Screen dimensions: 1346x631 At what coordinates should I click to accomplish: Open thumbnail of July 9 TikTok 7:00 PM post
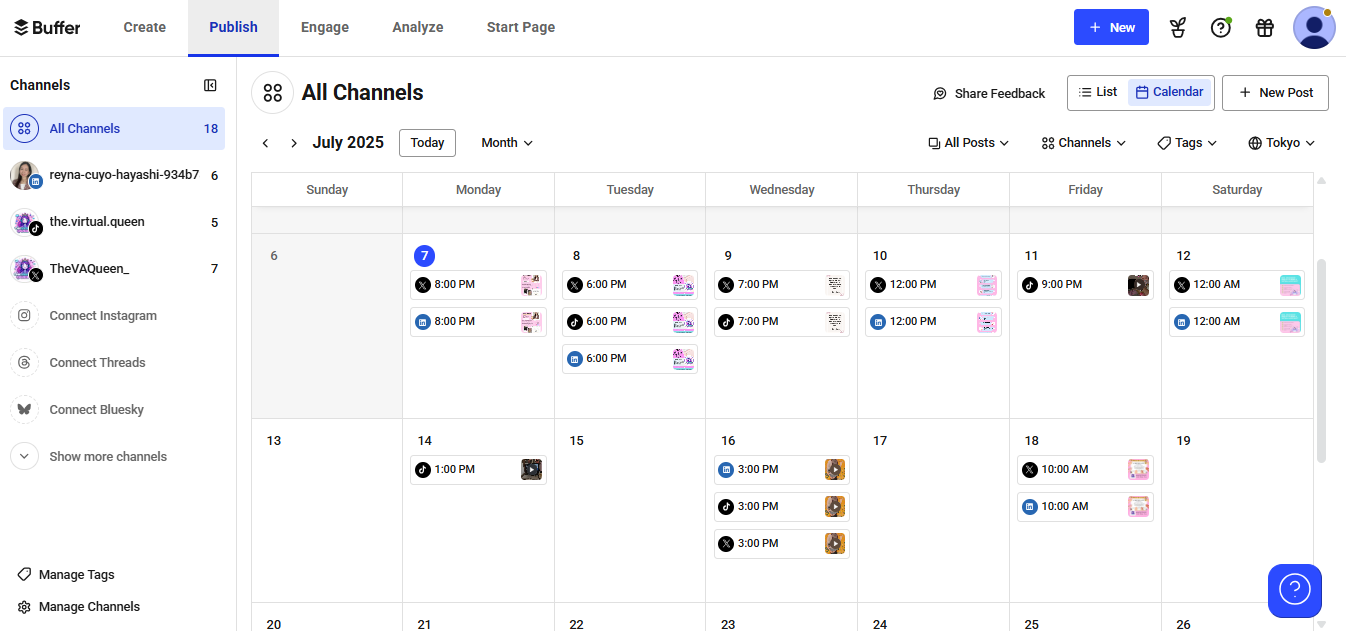[836, 322]
